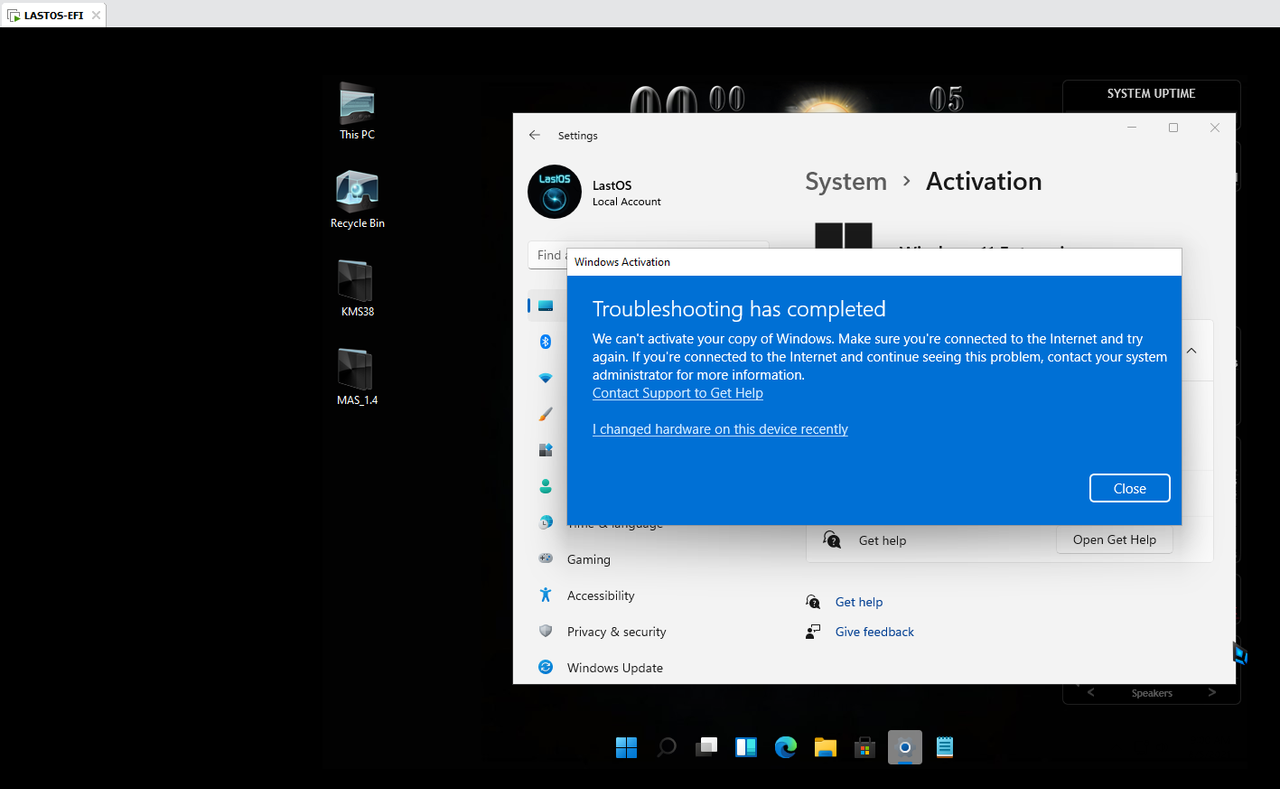
Task: Click the Apps sidebar icon
Action: tap(546, 450)
